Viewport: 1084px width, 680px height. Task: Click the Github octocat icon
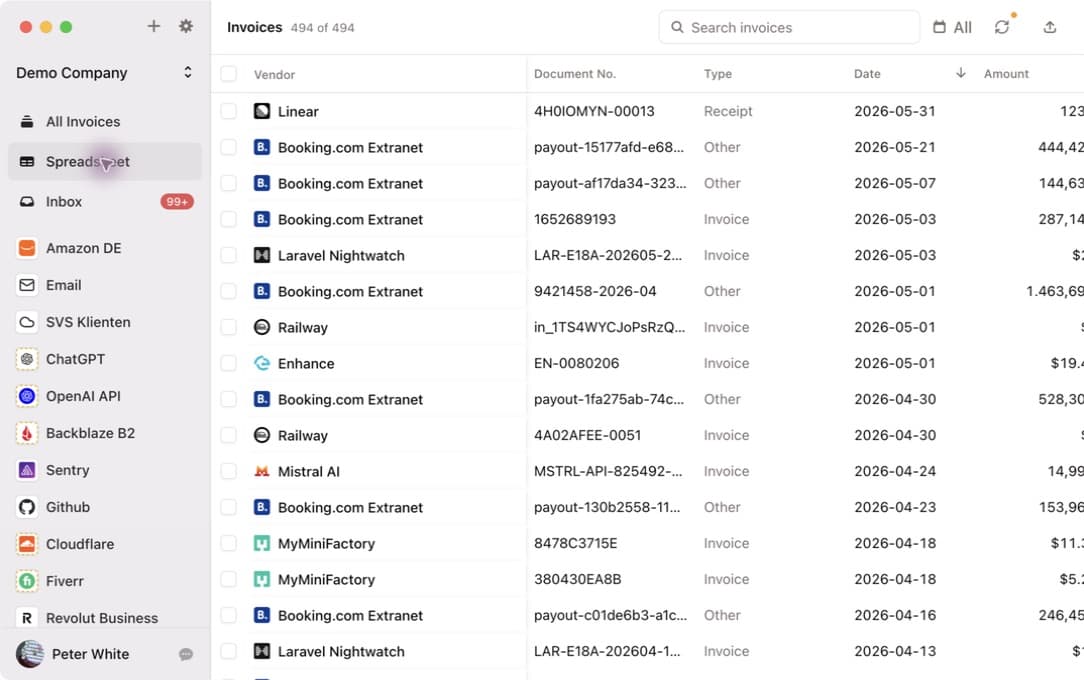click(27, 507)
